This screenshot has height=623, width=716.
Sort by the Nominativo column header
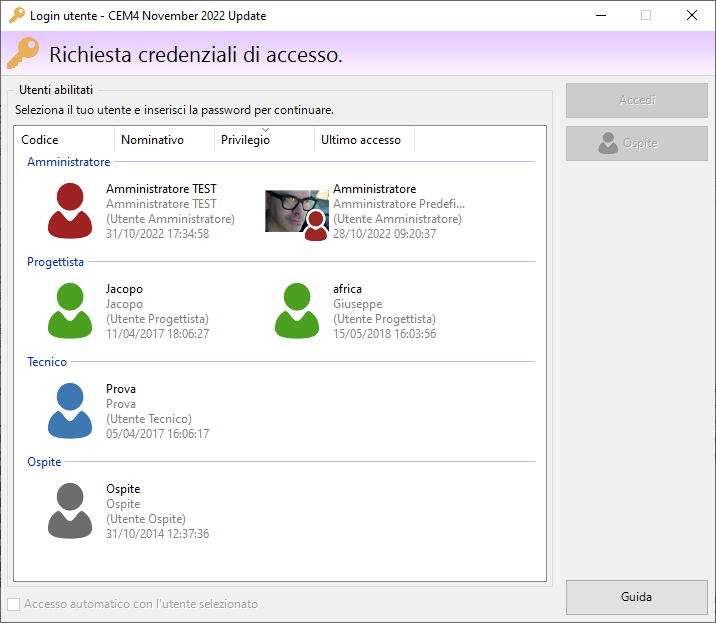tap(164, 140)
